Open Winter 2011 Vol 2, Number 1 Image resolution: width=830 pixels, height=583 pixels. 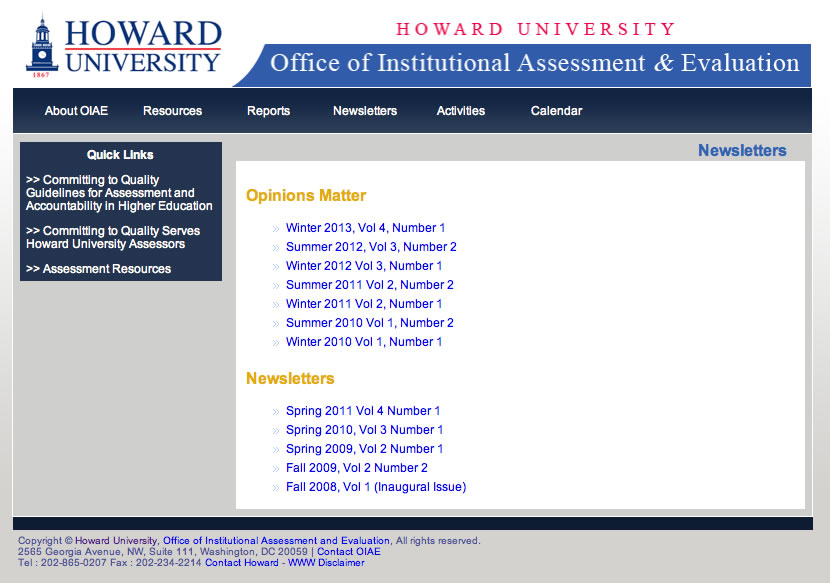click(x=364, y=304)
